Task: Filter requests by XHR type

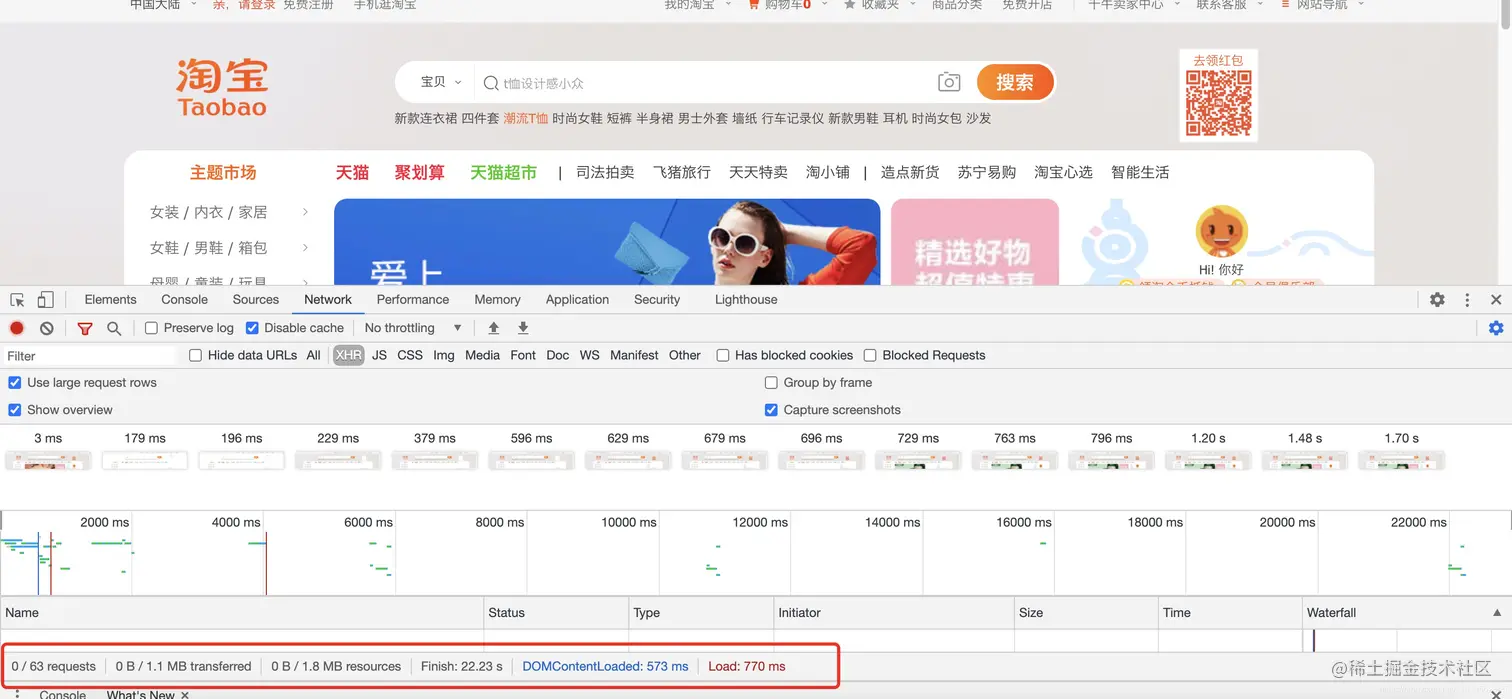Action: coord(349,355)
